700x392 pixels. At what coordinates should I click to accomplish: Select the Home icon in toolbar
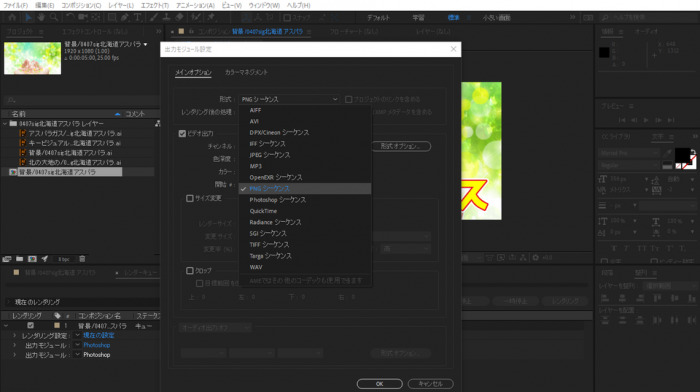pos(12,17)
